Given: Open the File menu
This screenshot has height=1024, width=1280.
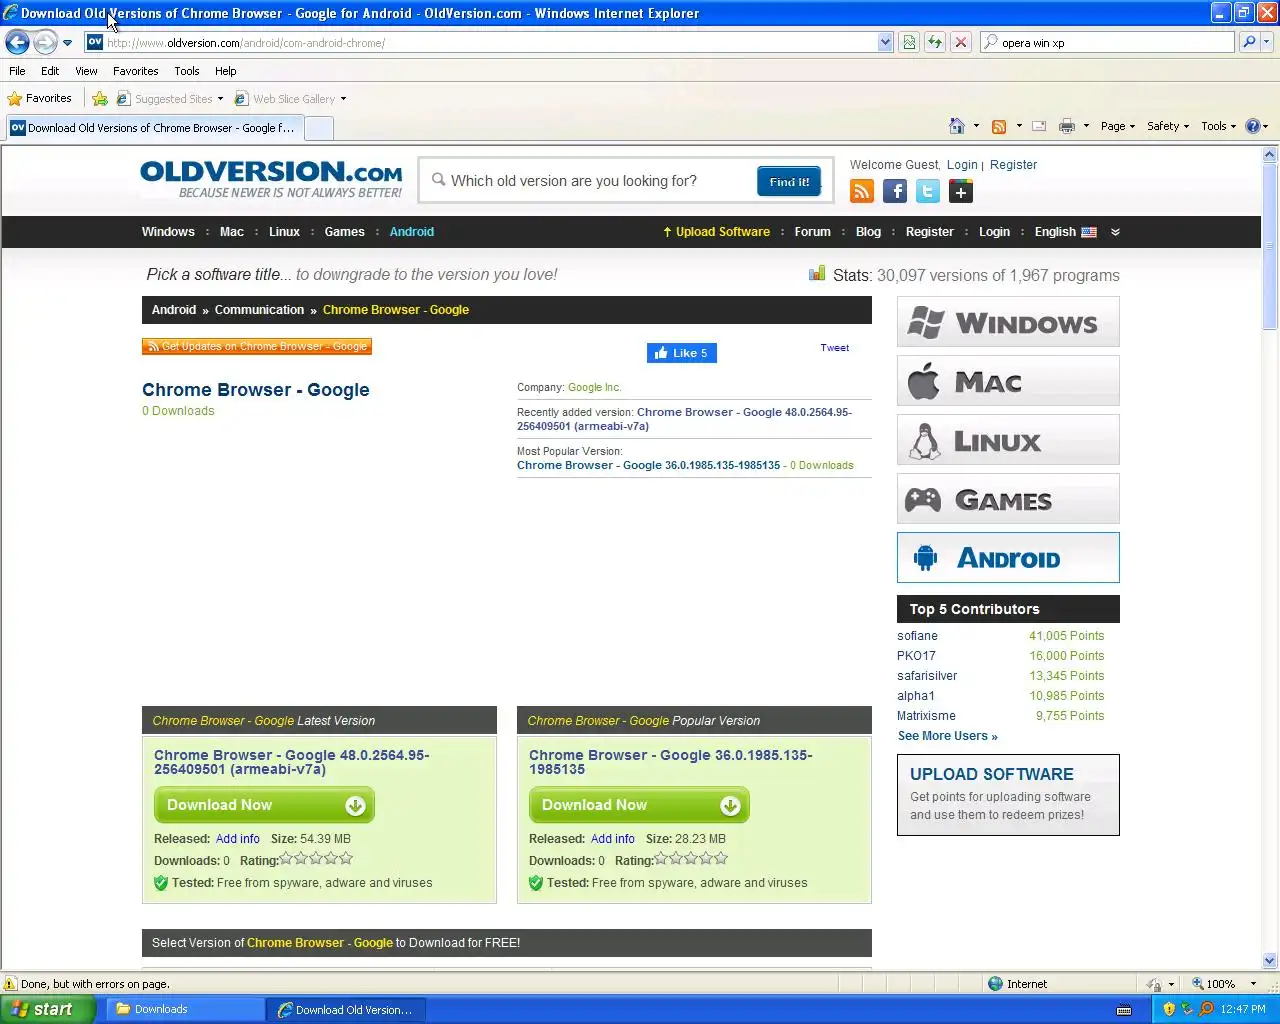Looking at the screenshot, I should (x=17, y=71).
